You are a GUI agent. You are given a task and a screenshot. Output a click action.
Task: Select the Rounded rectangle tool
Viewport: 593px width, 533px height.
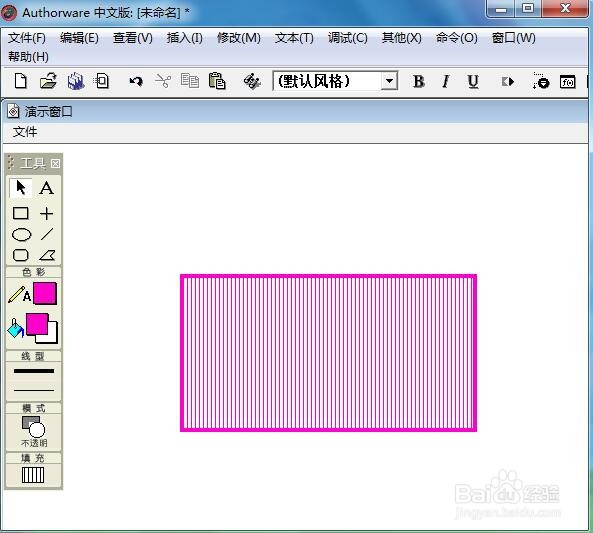pyautogui.click(x=20, y=255)
